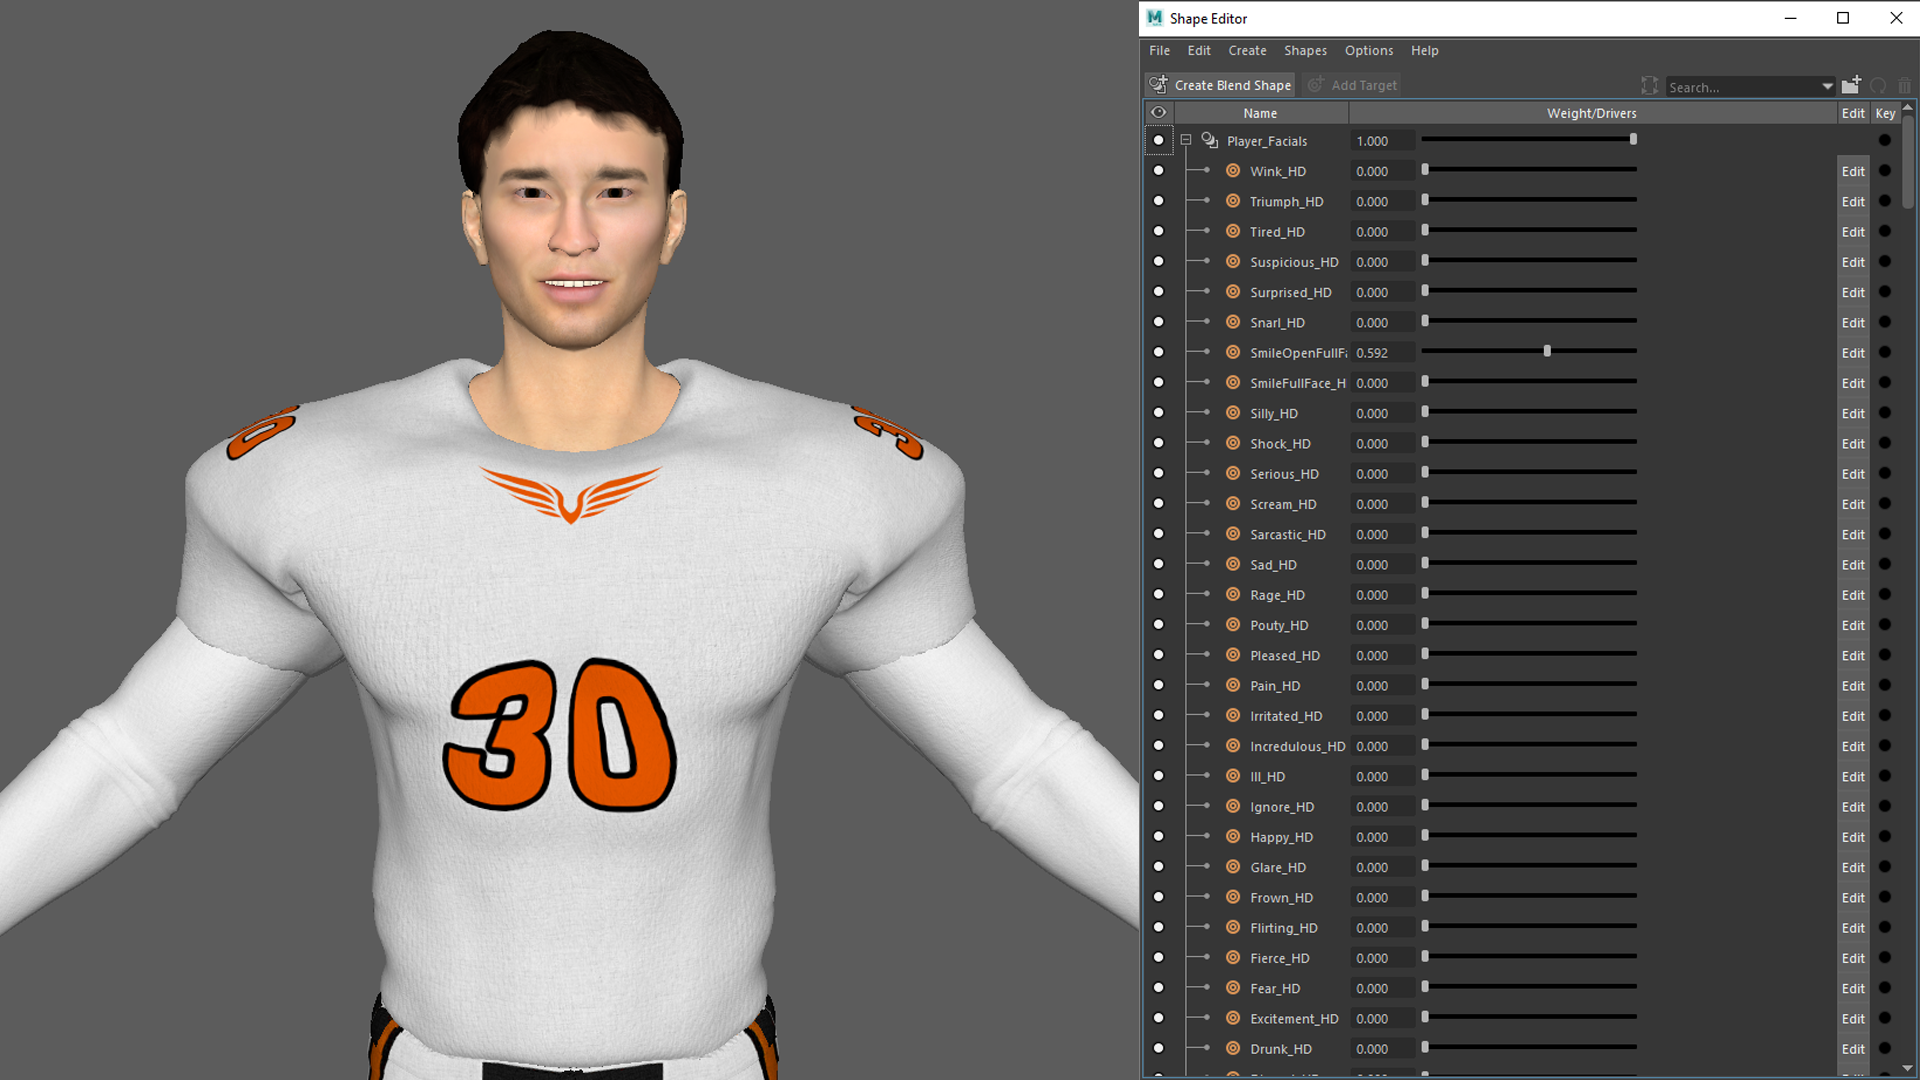Click the Create Blend Shape icon
The width and height of the screenshot is (1920, 1080).
tap(1159, 85)
